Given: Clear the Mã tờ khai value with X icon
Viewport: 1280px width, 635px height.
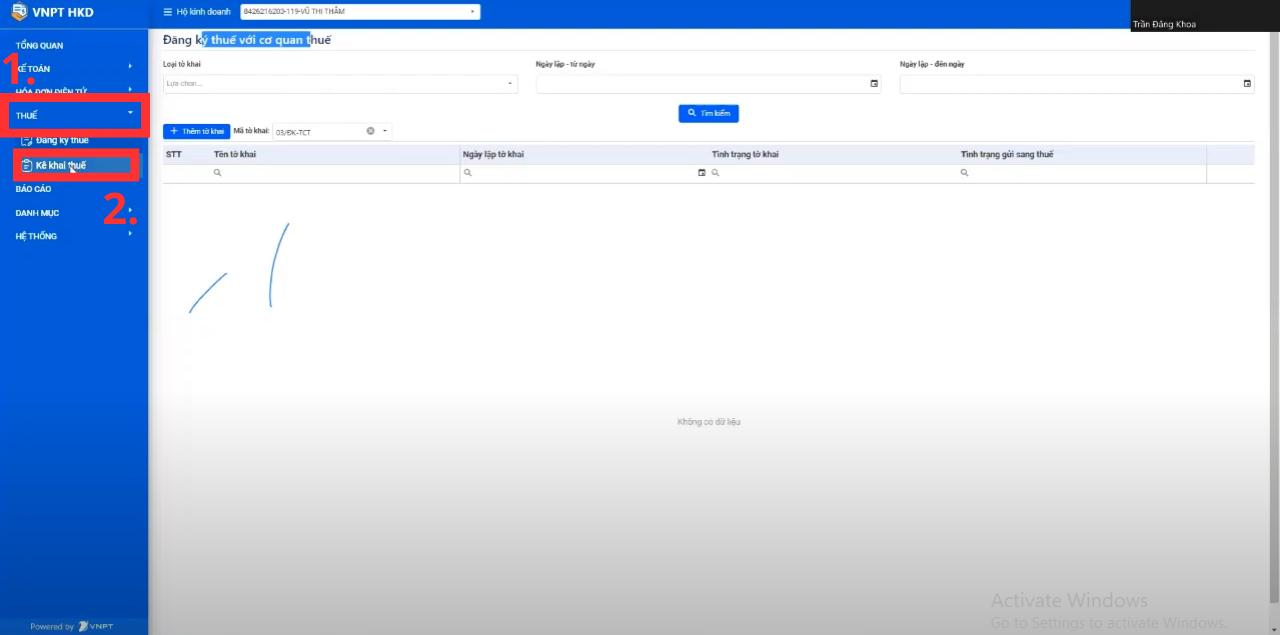Looking at the screenshot, I should (370, 131).
